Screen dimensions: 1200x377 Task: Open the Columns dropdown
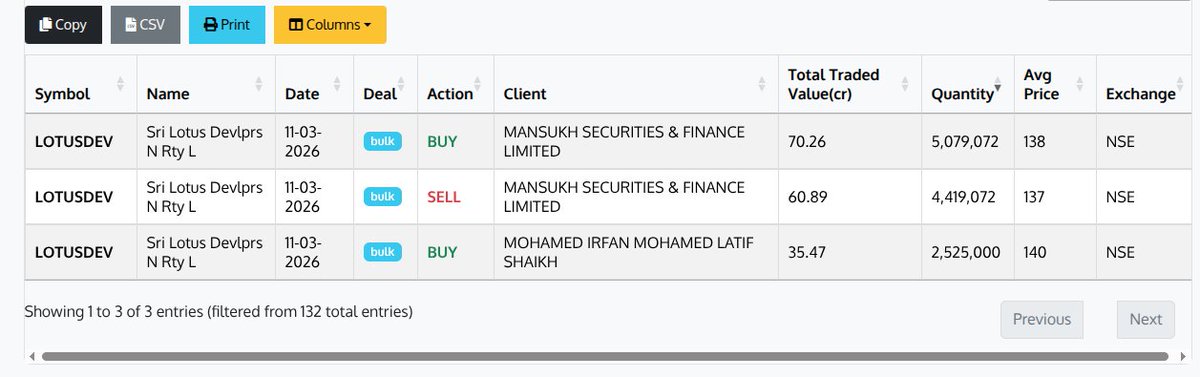point(330,25)
